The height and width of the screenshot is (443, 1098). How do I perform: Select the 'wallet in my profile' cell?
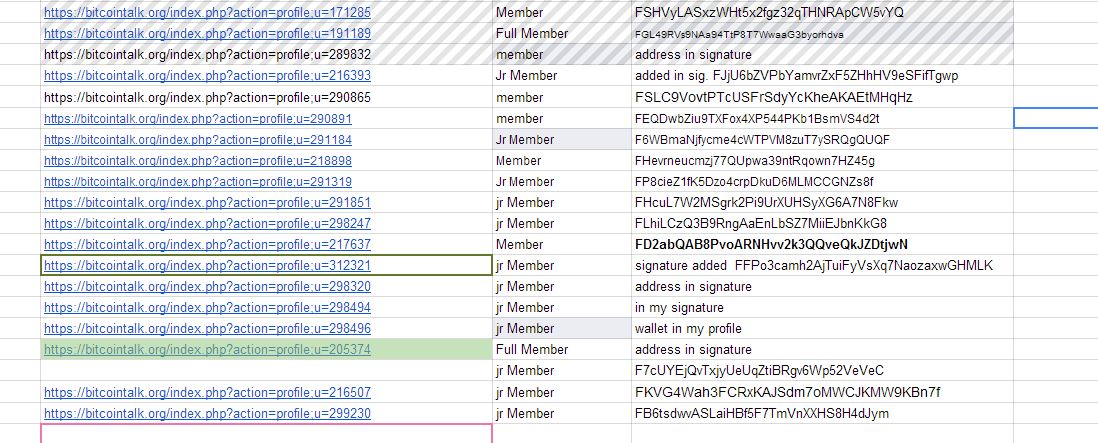pyautogui.click(x=823, y=328)
